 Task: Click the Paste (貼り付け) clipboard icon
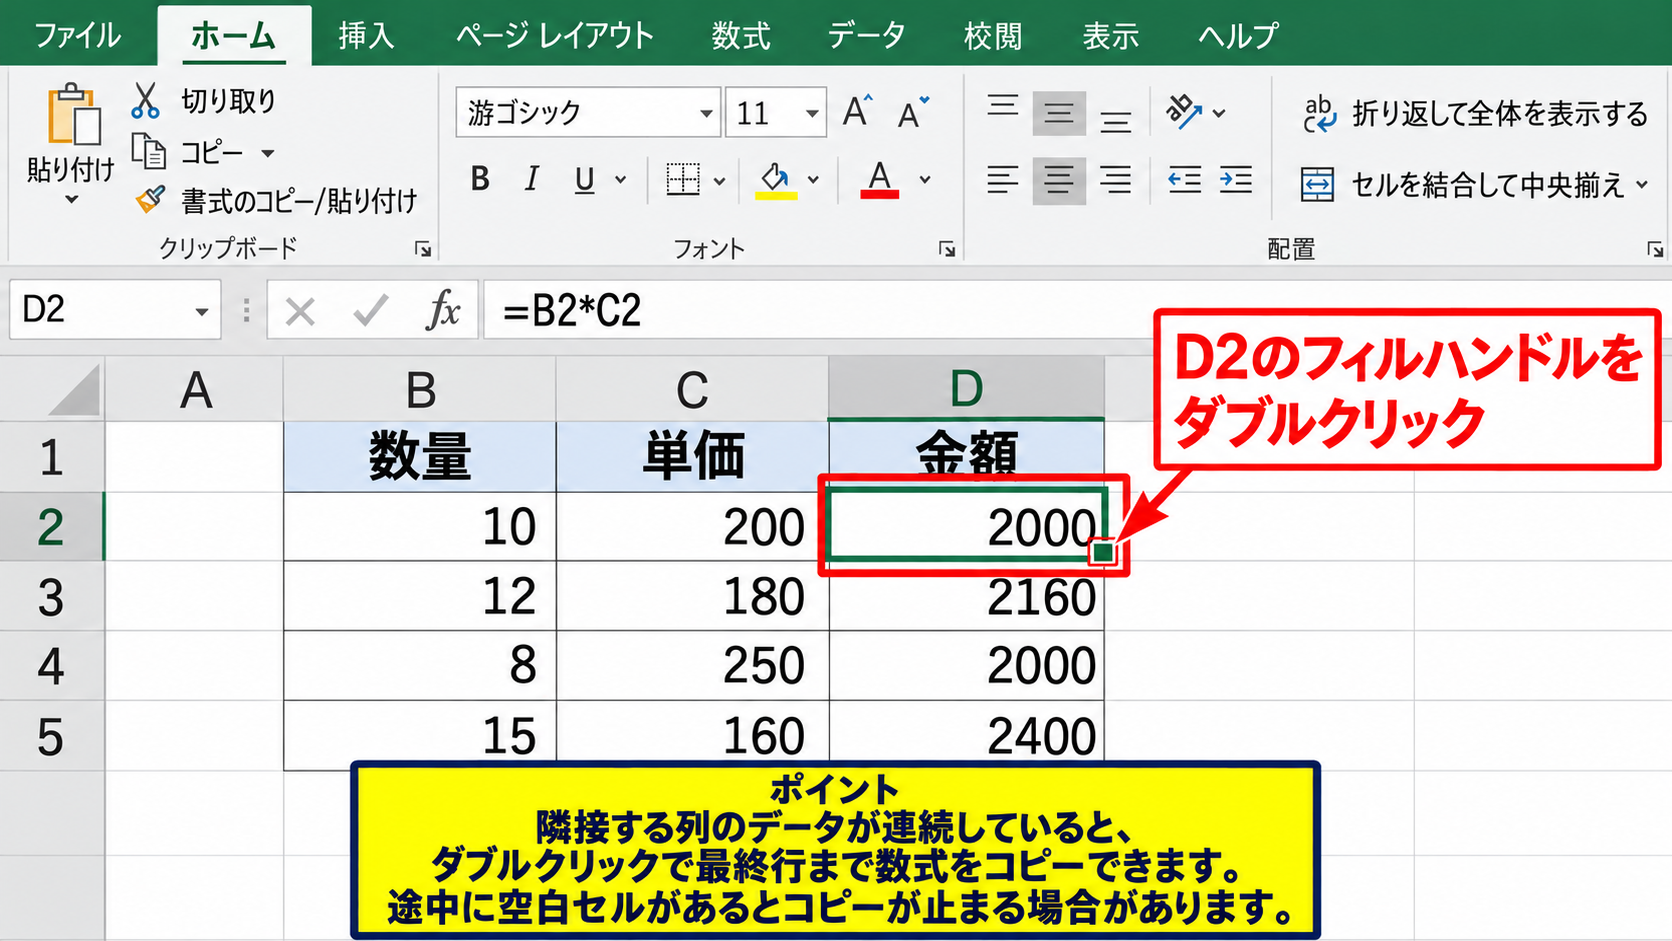click(x=73, y=114)
